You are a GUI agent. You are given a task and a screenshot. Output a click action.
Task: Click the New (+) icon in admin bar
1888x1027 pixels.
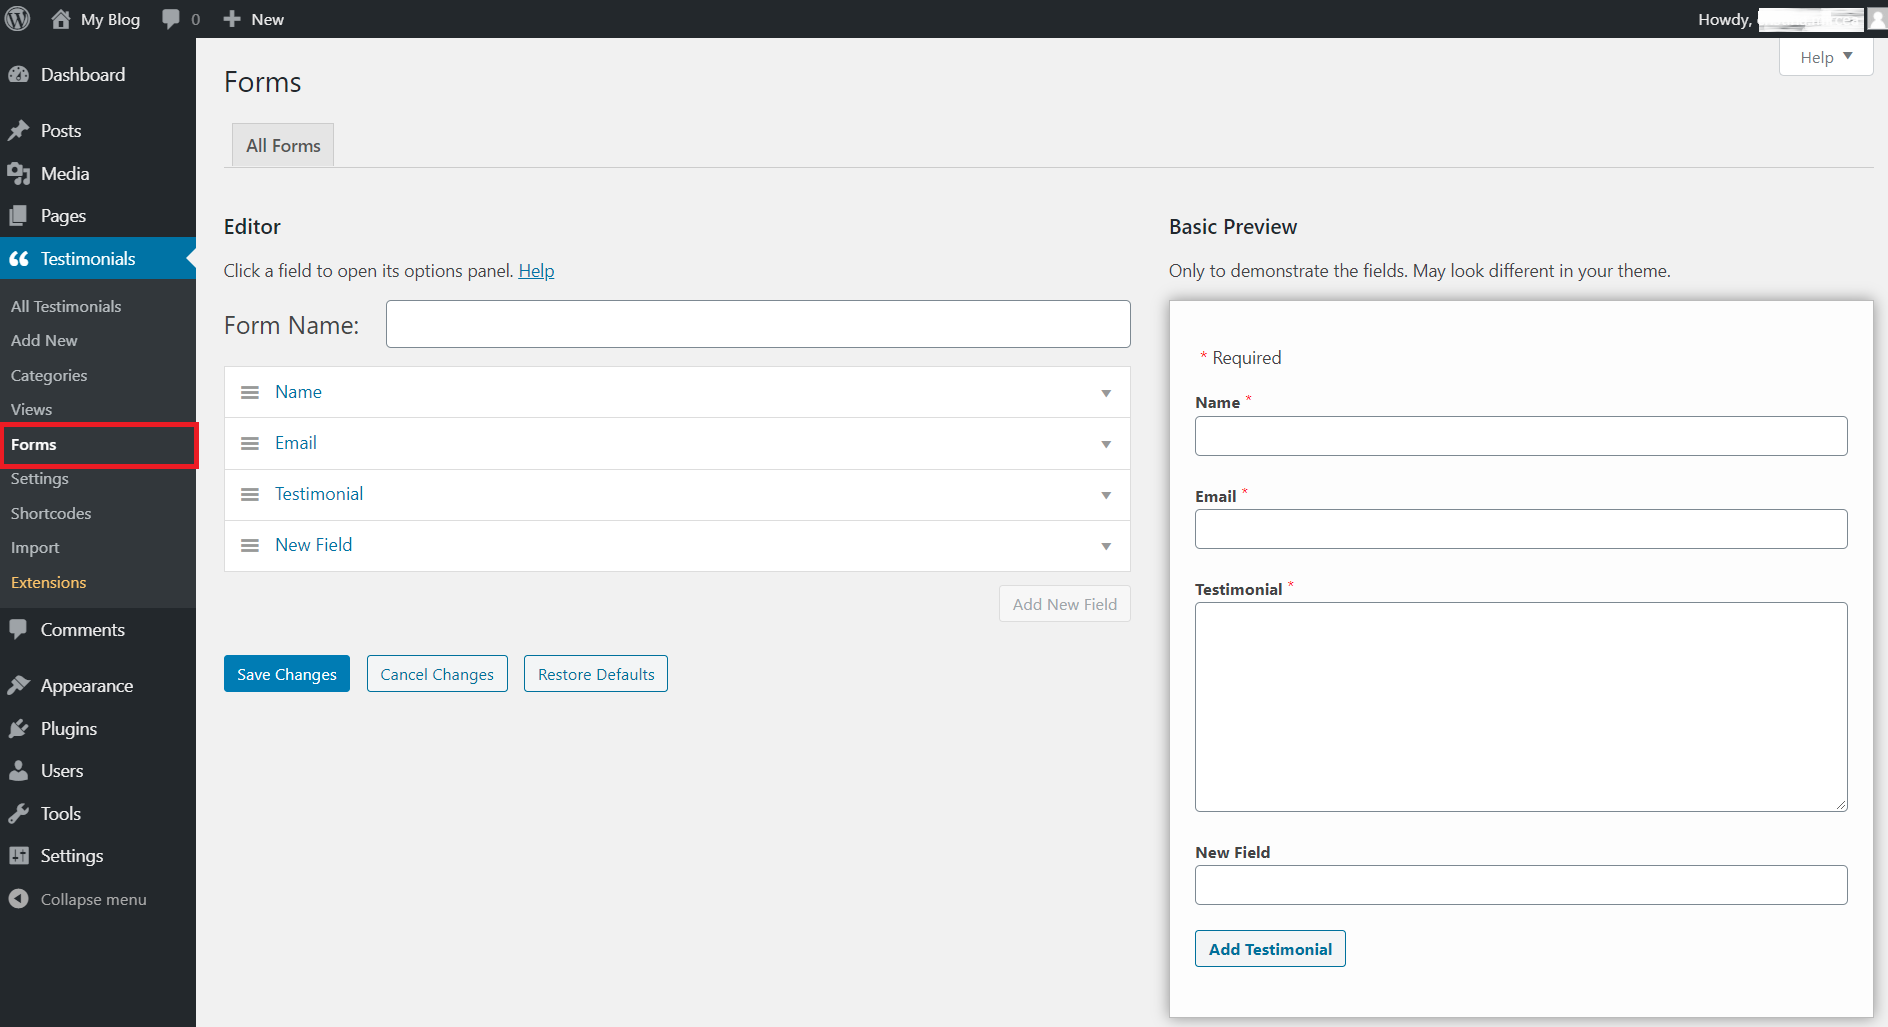(x=231, y=18)
